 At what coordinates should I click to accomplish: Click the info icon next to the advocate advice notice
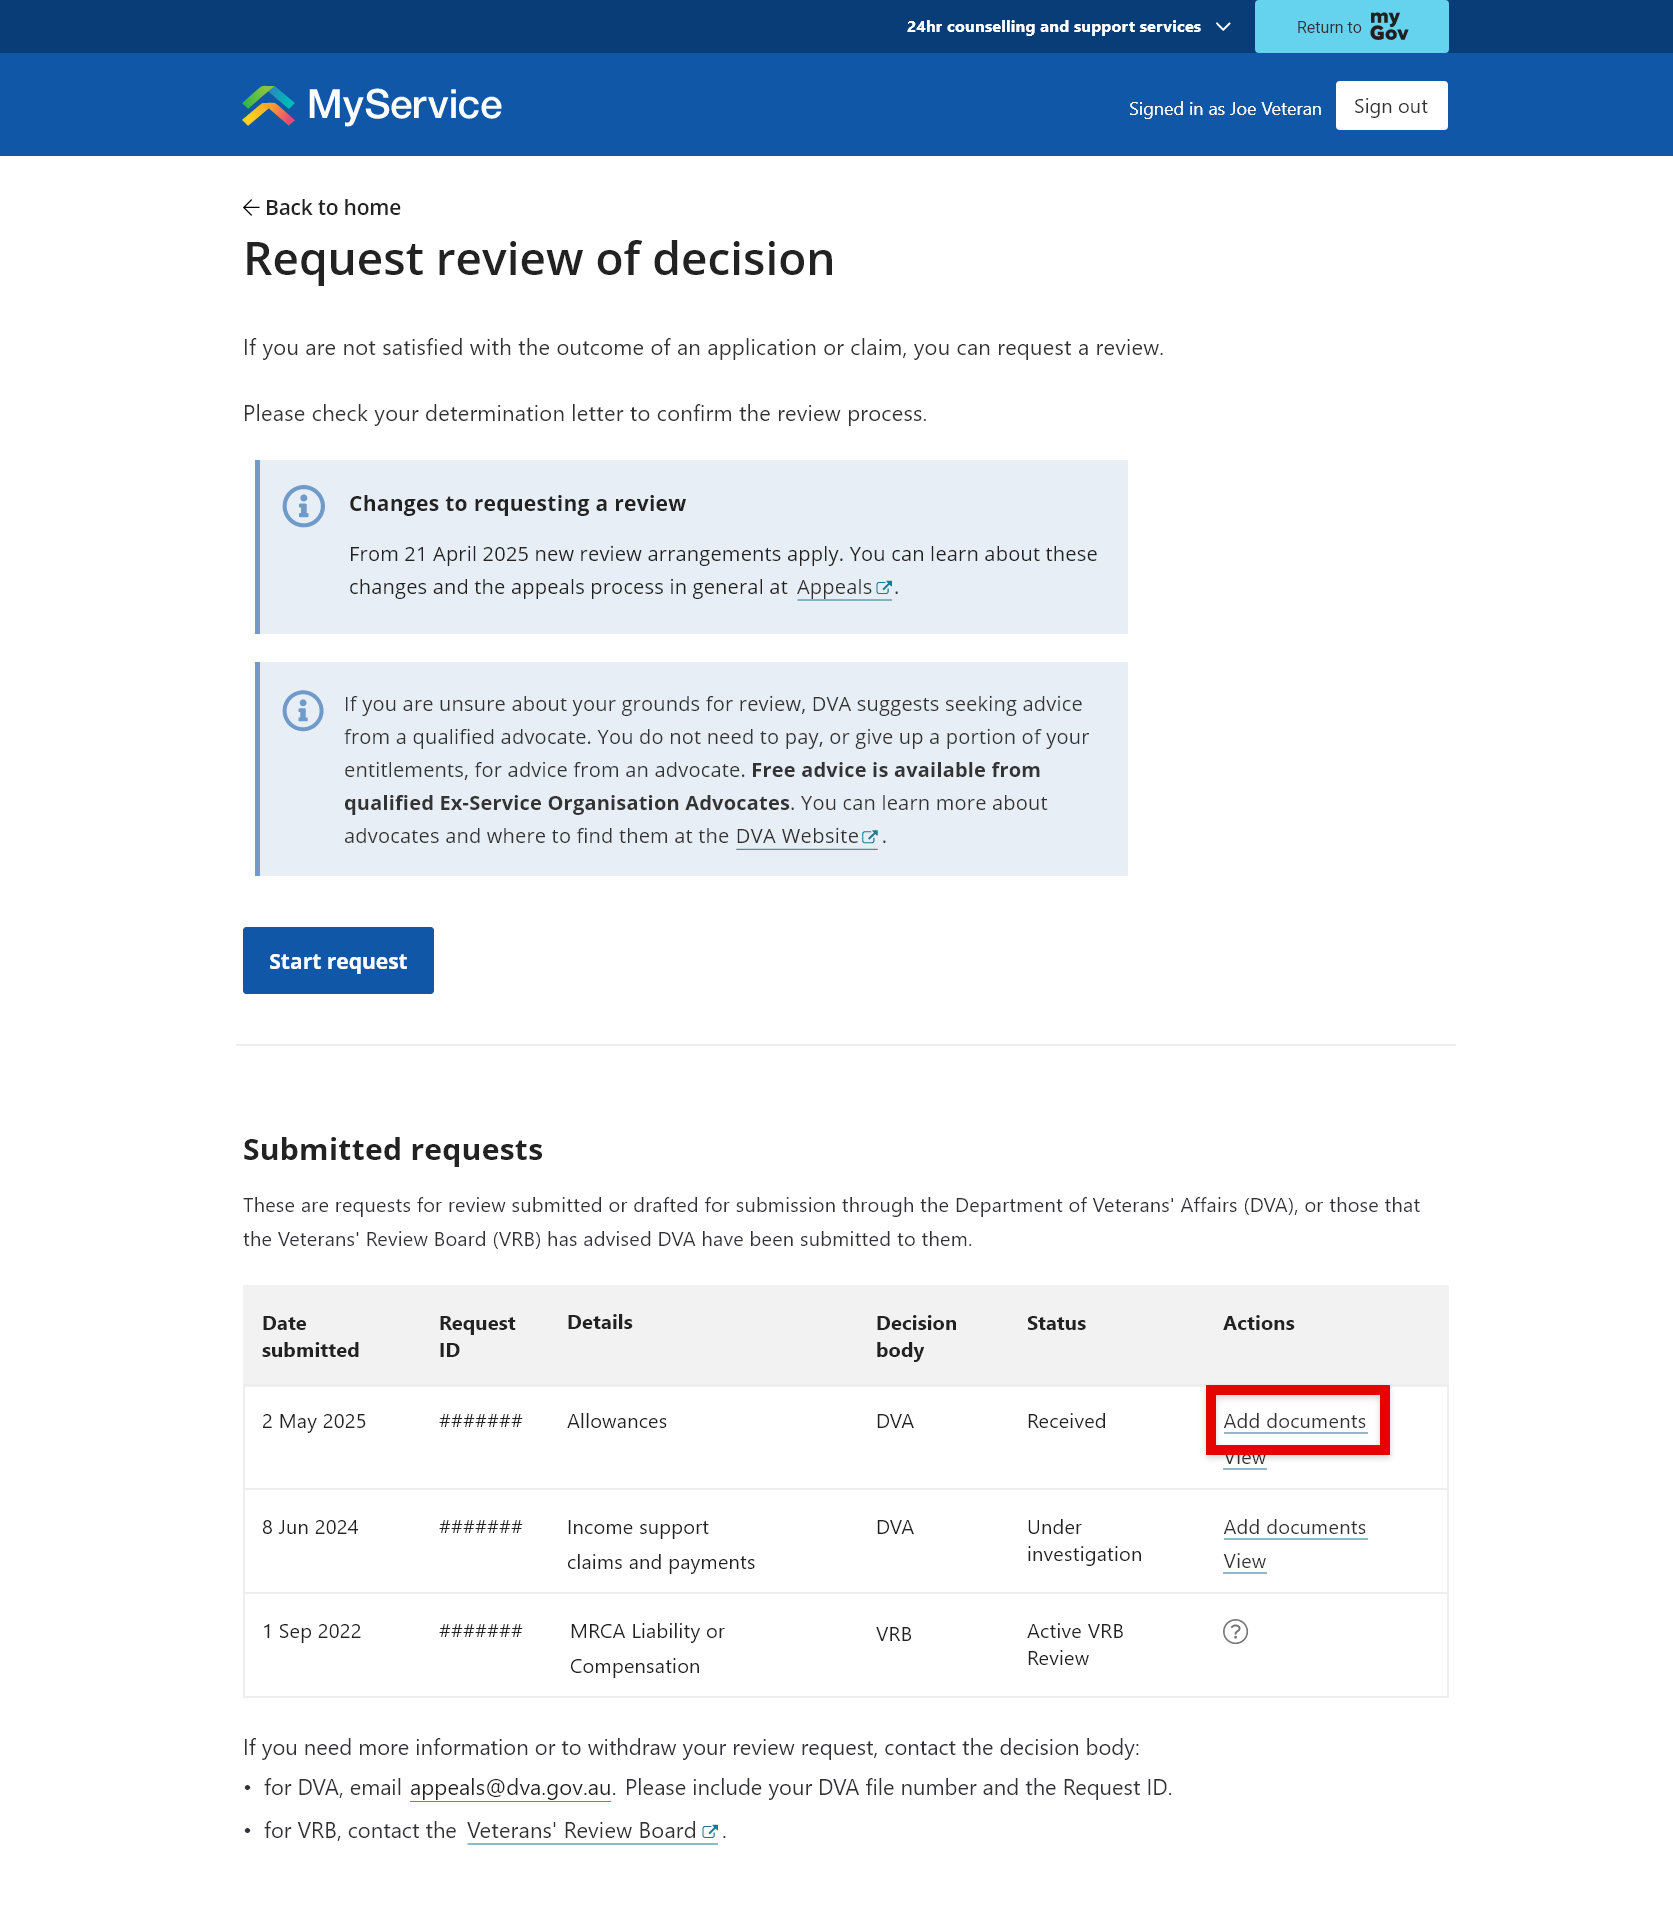(303, 710)
